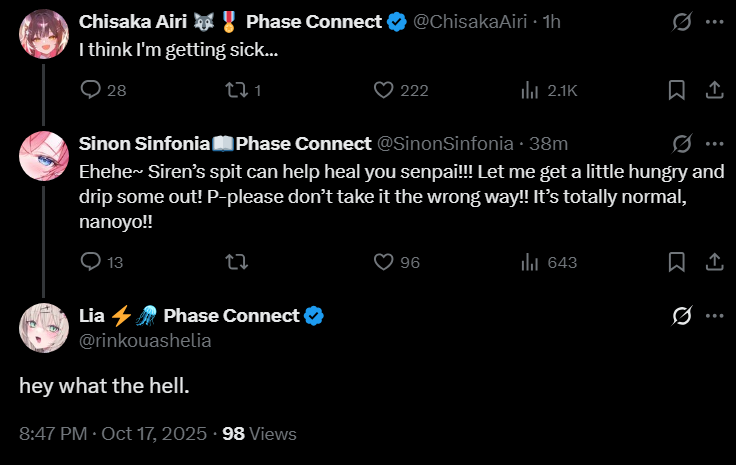Bookmark Sinon Sinfonia's reply
This screenshot has height=465, width=736.
click(677, 262)
